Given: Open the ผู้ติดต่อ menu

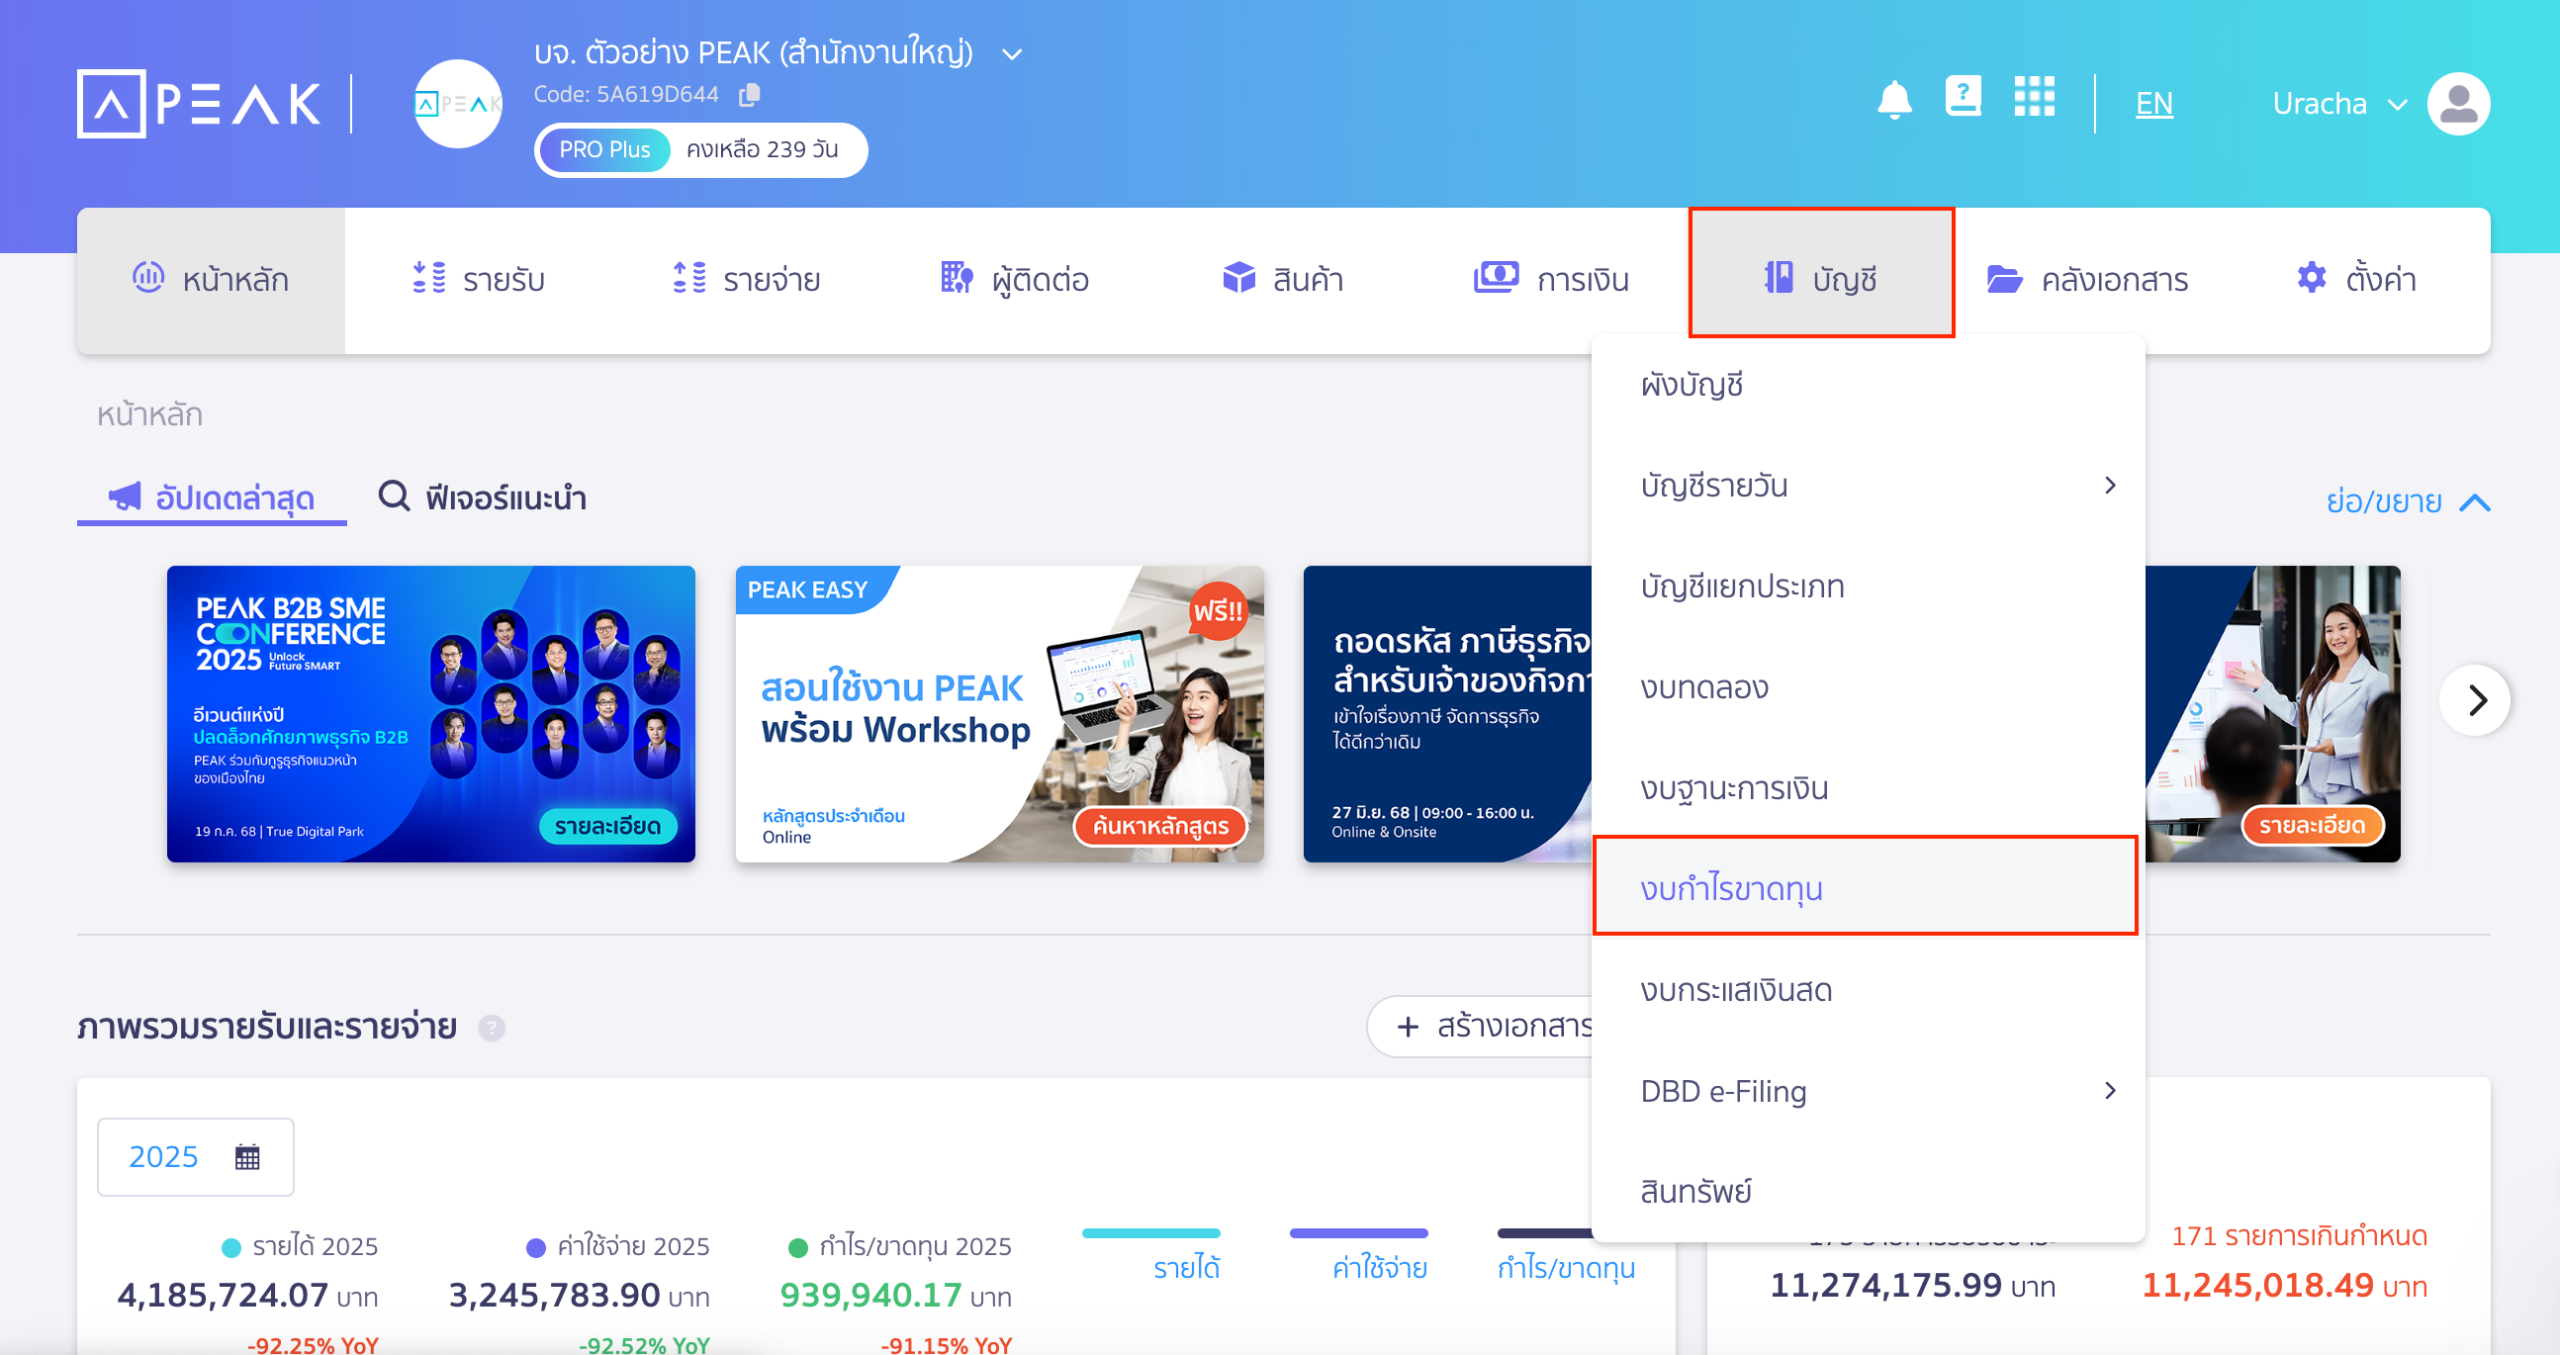Looking at the screenshot, I should click(x=1015, y=280).
